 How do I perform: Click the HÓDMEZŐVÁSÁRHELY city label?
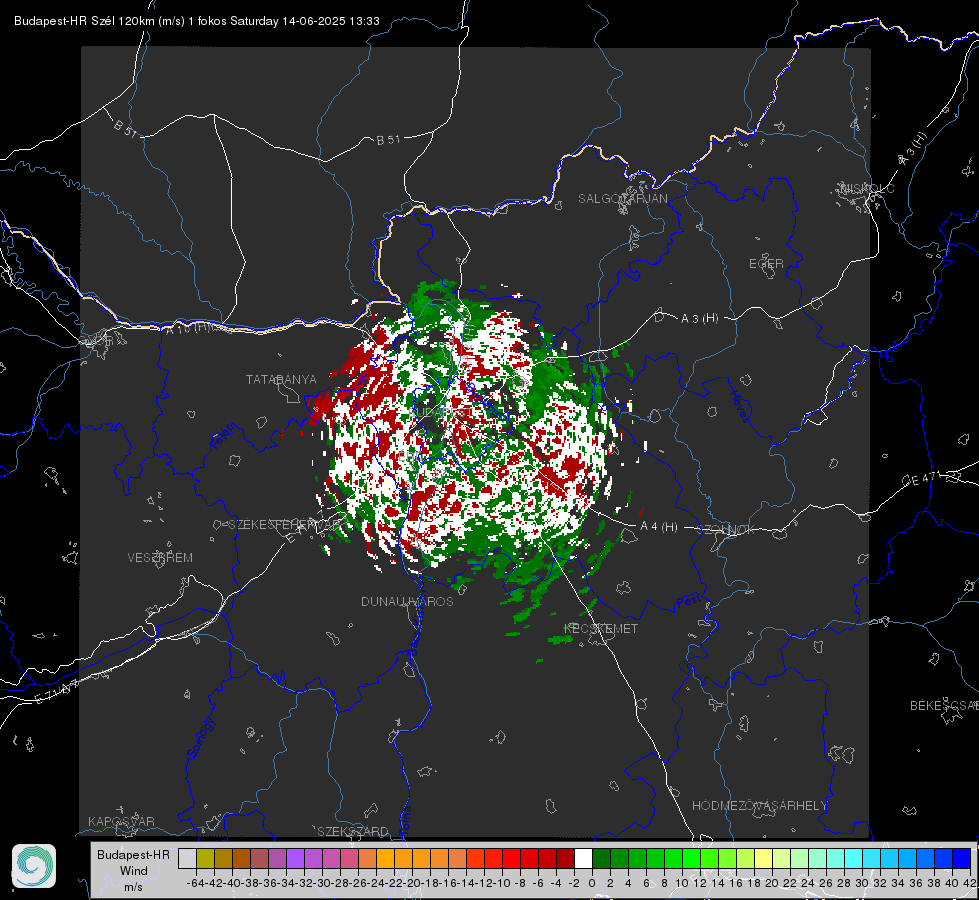(x=759, y=806)
